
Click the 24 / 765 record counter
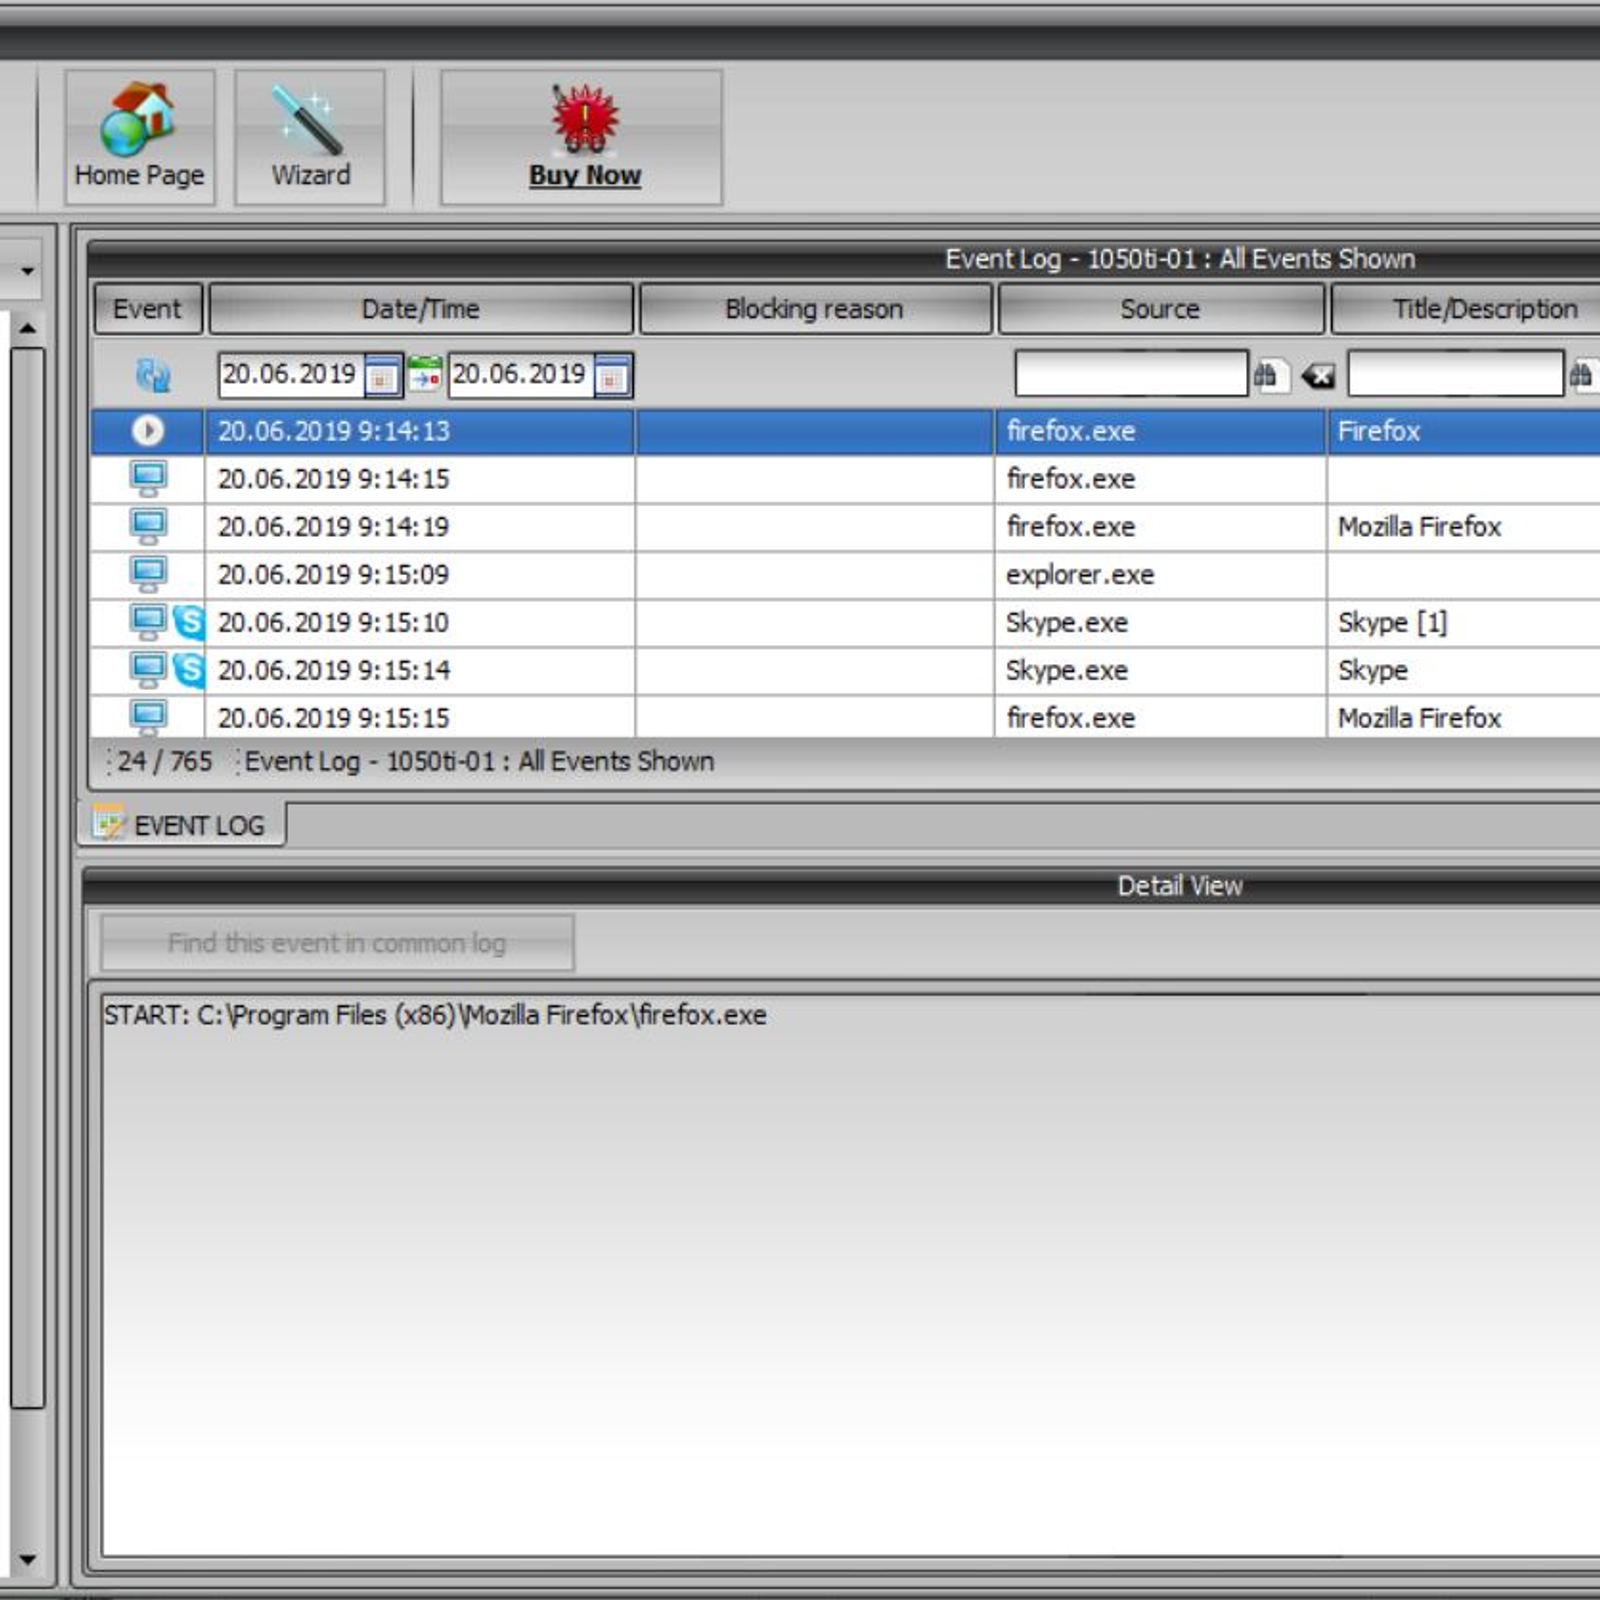[165, 762]
